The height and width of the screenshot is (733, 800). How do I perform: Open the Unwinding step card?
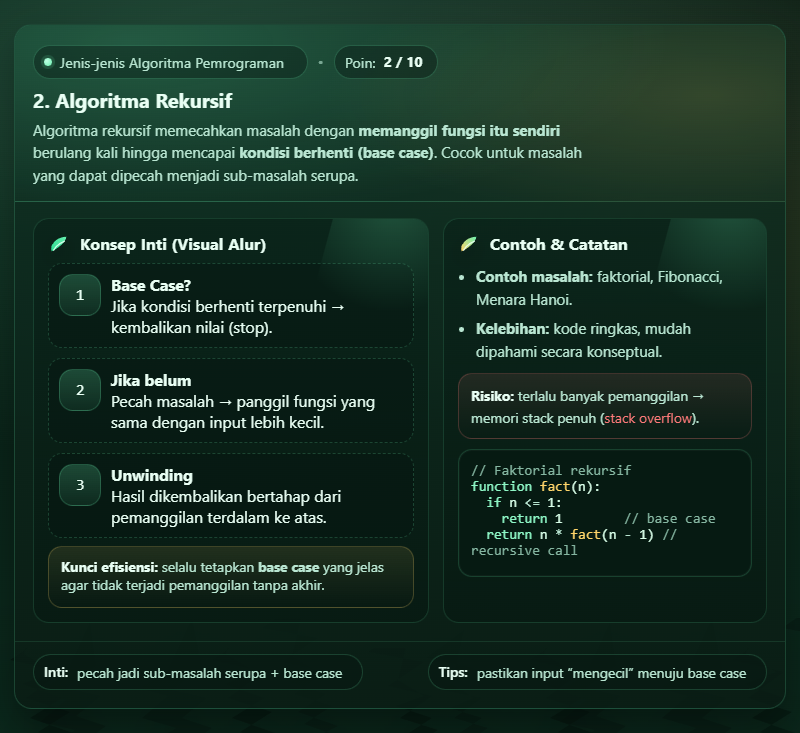point(231,496)
